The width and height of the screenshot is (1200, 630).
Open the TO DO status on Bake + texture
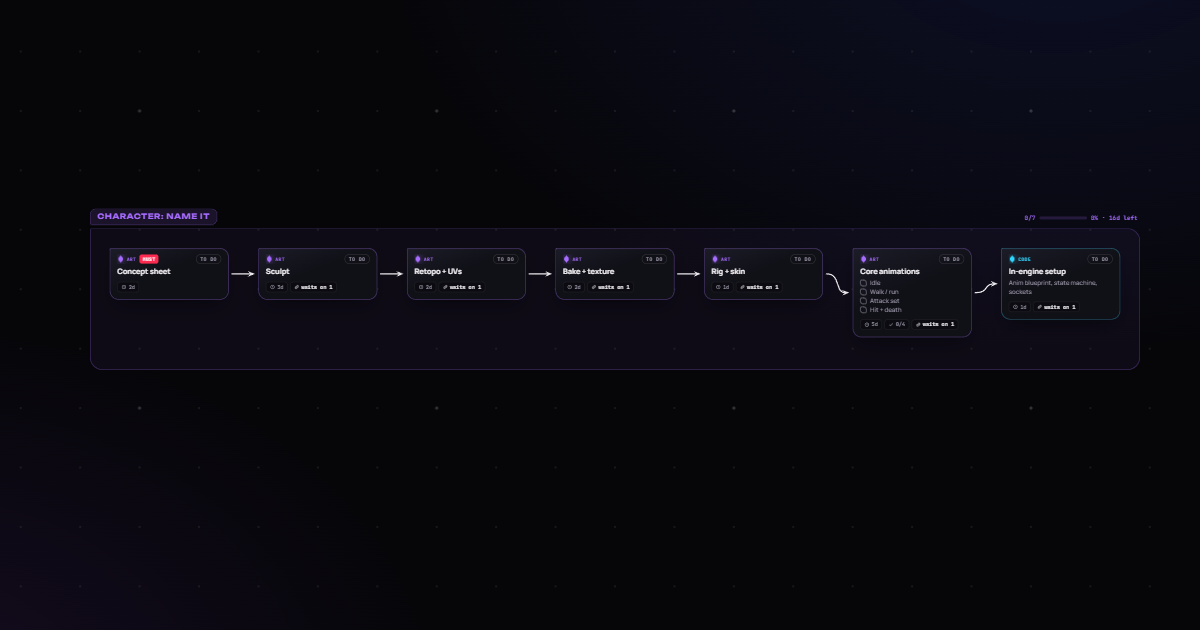point(654,259)
